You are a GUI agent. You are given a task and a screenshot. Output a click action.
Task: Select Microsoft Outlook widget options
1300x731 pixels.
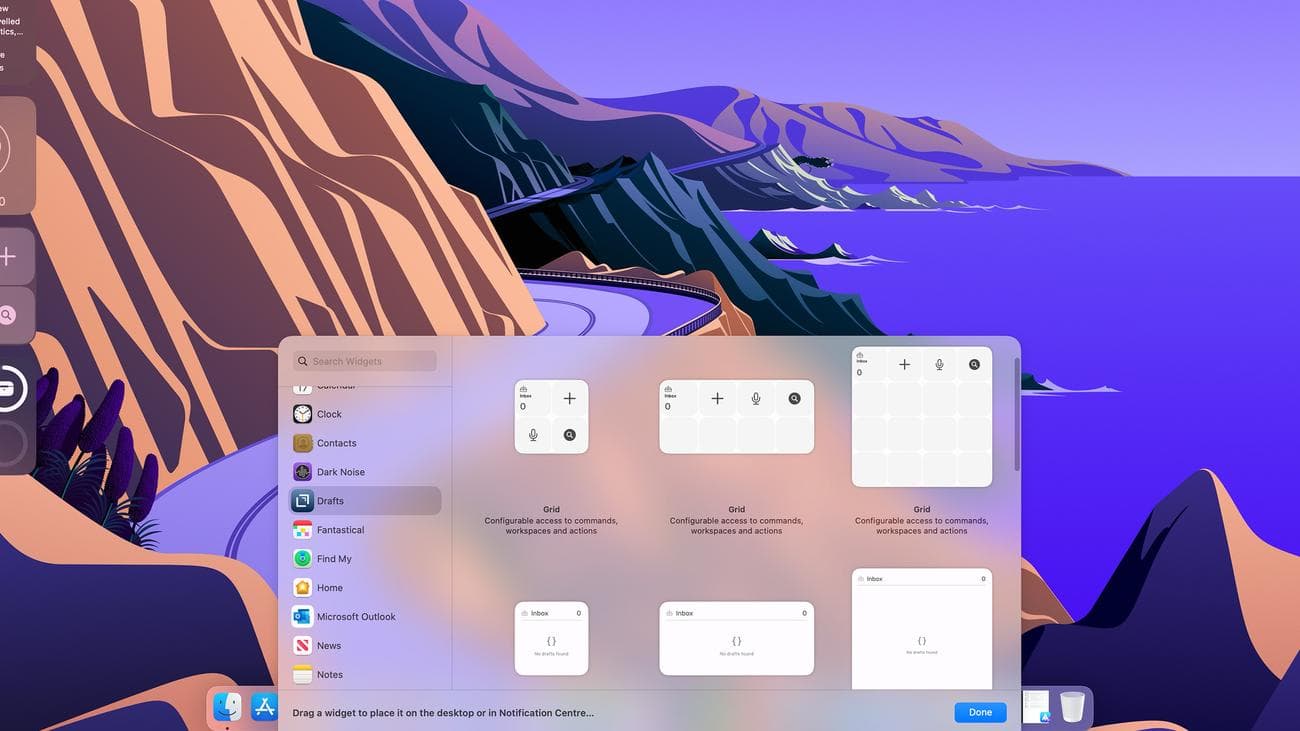(355, 616)
